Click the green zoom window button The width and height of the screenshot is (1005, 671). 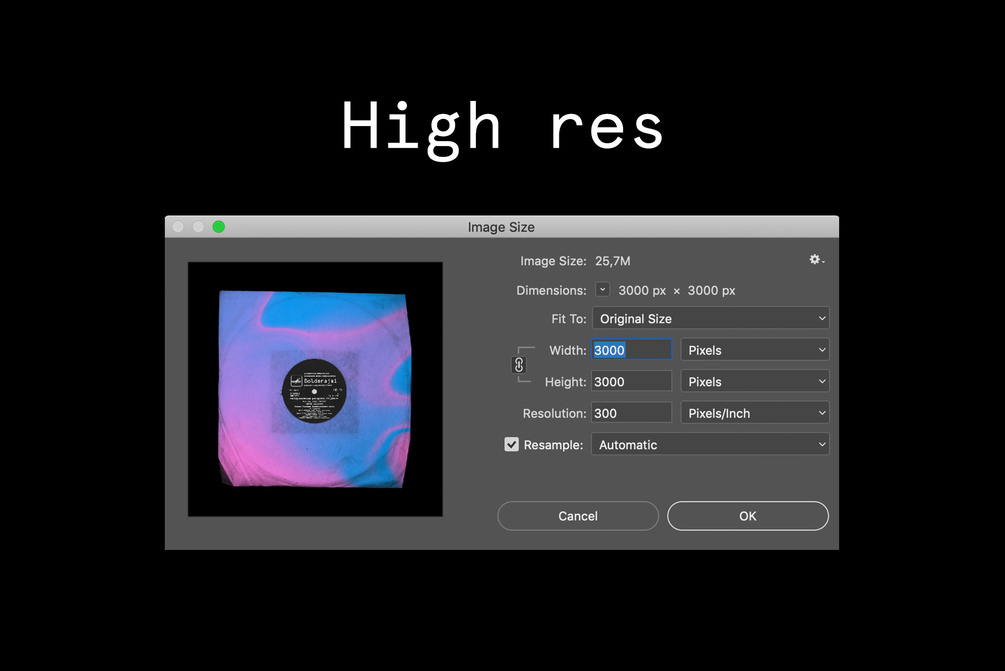[x=219, y=227]
